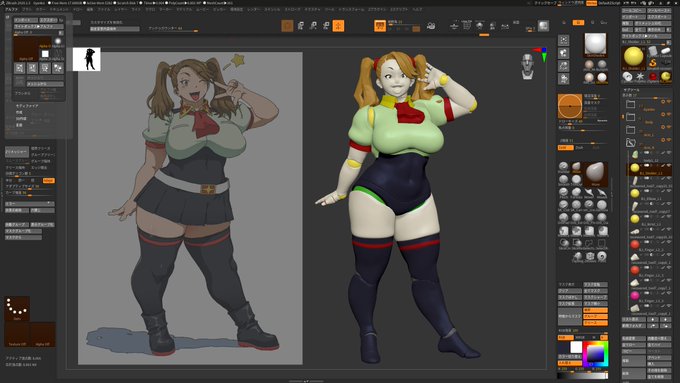Click the last of four transform icons under the alpha preview
Image resolution: width=680 pixels, height=383 pixels.
pos(58,68)
